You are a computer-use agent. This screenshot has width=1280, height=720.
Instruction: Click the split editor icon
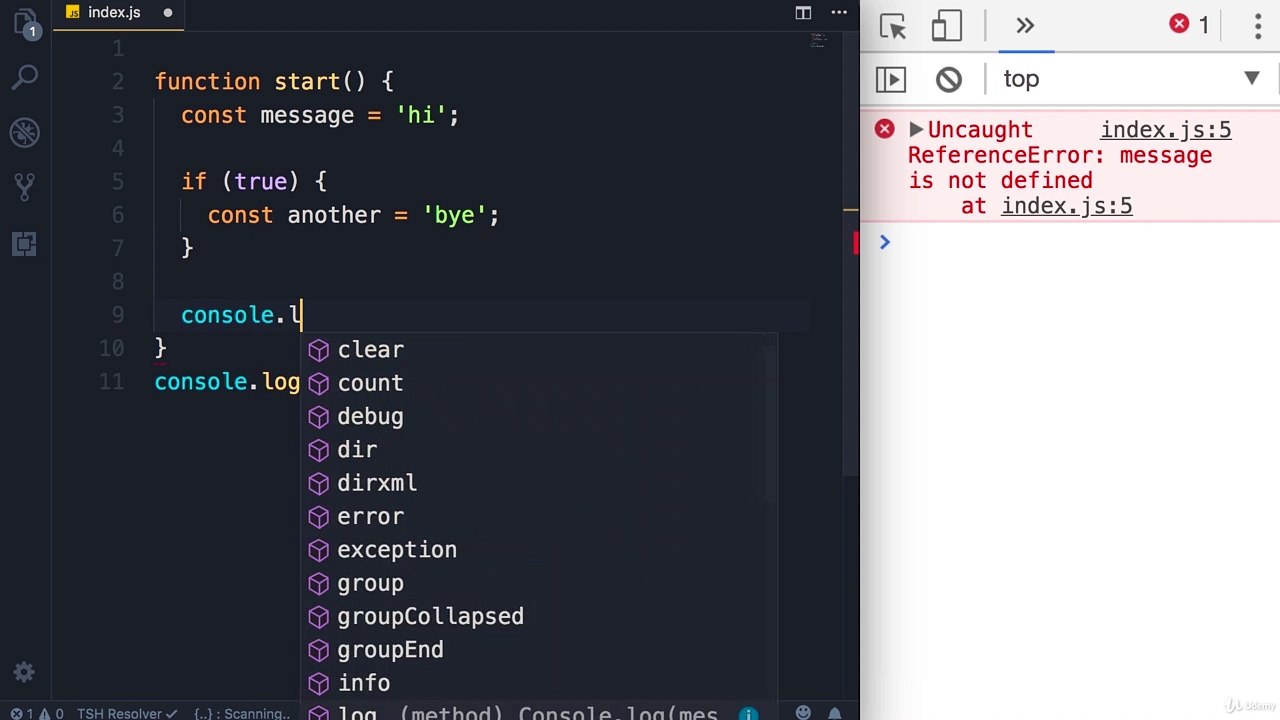click(803, 13)
